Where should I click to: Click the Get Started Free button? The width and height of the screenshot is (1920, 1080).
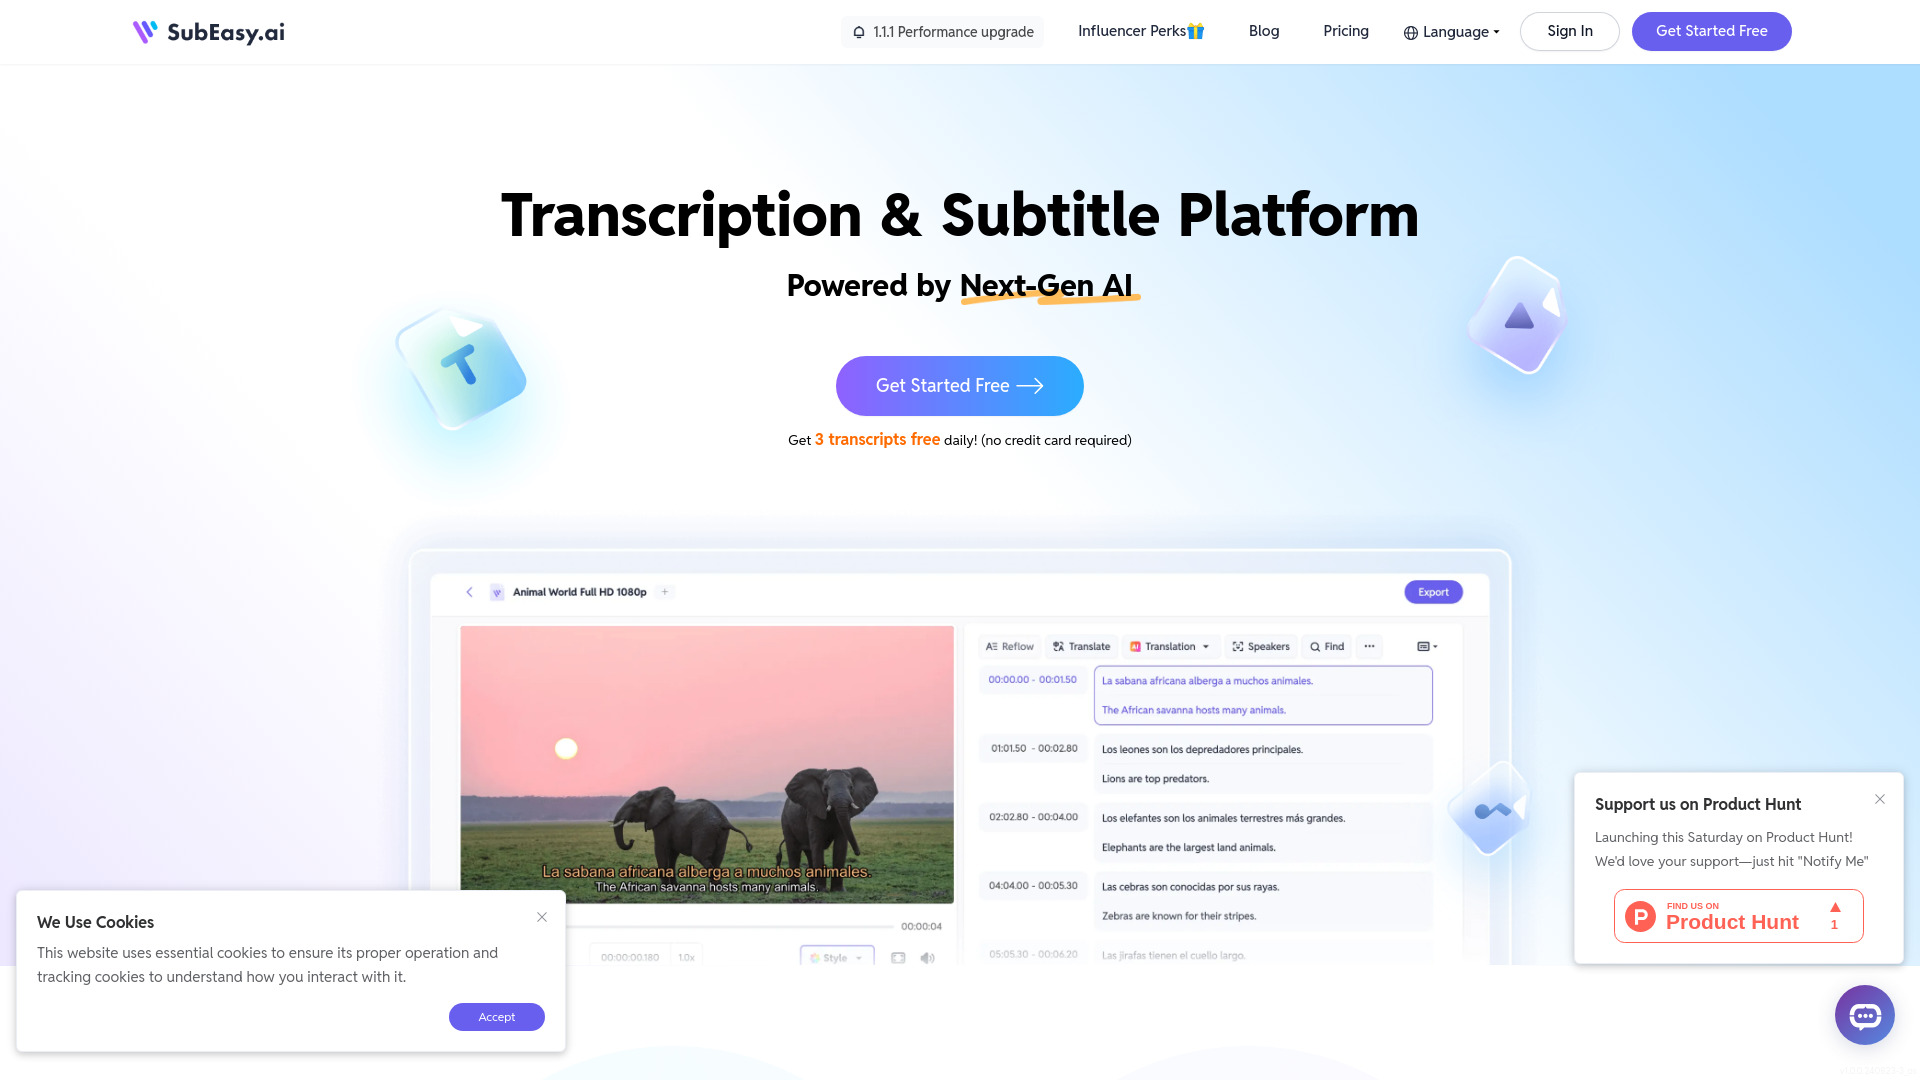[960, 385]
